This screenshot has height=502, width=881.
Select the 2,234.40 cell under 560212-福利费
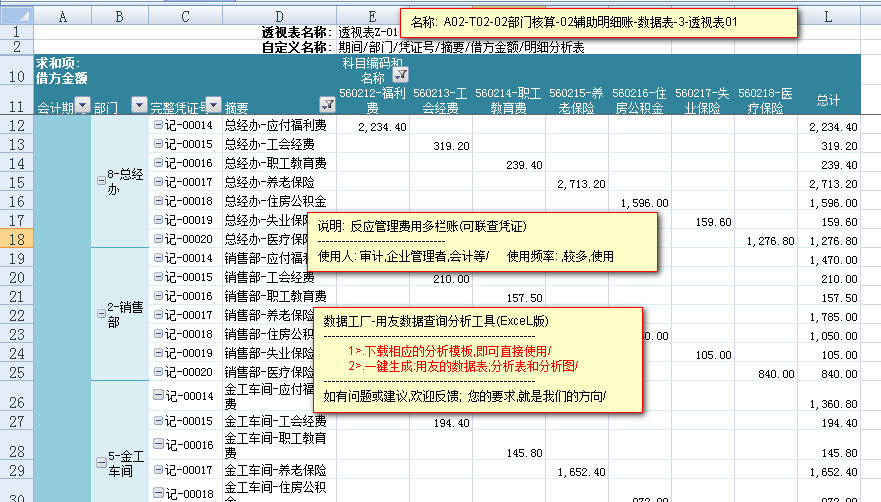point(373,126)
